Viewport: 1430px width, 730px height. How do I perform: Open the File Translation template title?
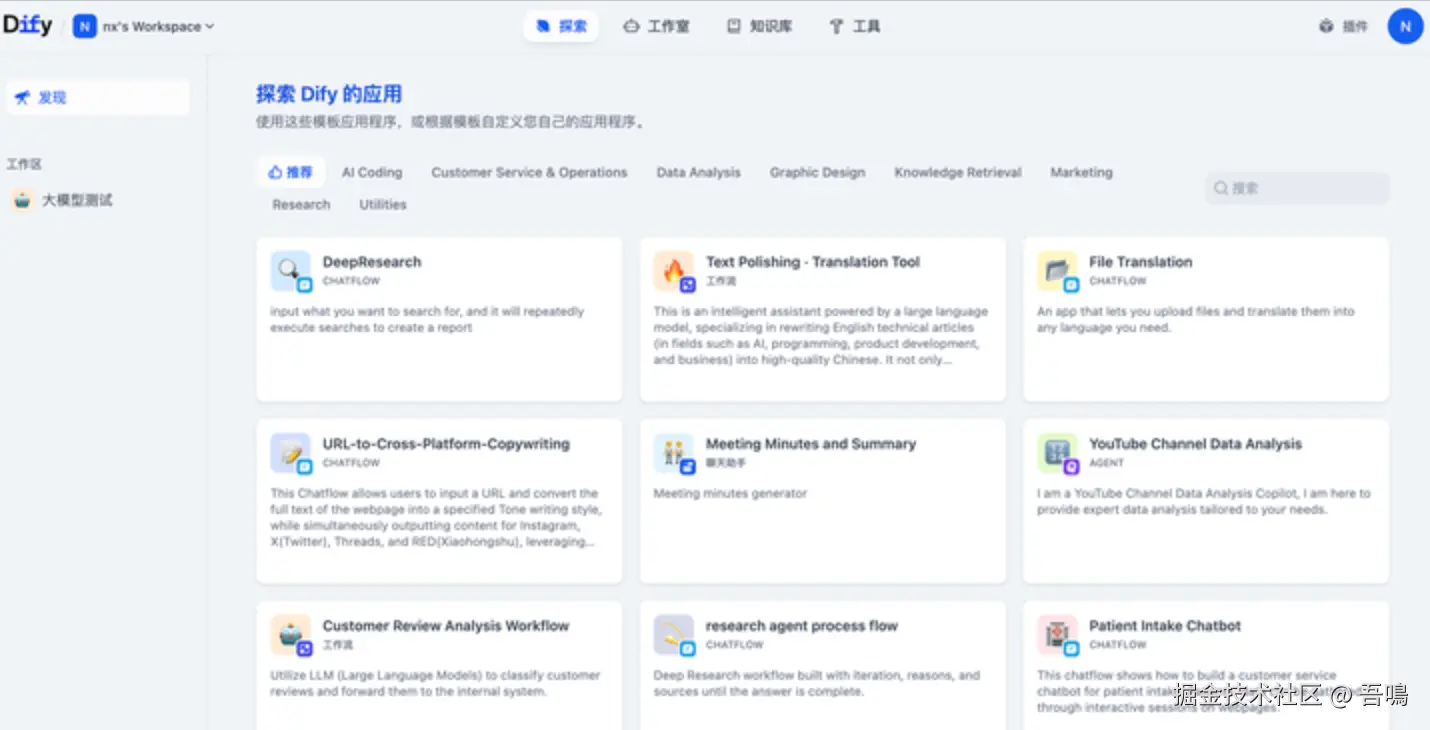click(x=1141, y=262)
